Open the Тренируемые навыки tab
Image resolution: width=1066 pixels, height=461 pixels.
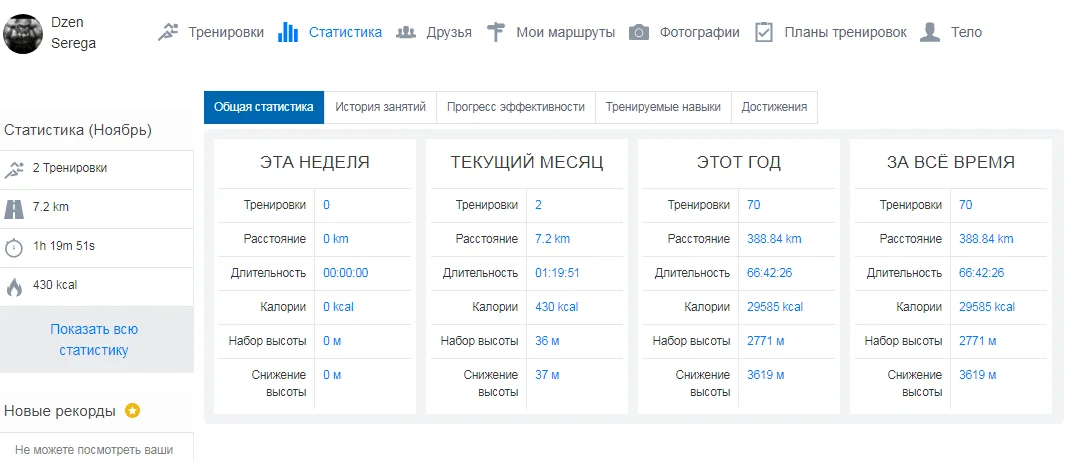click(664, 107)
